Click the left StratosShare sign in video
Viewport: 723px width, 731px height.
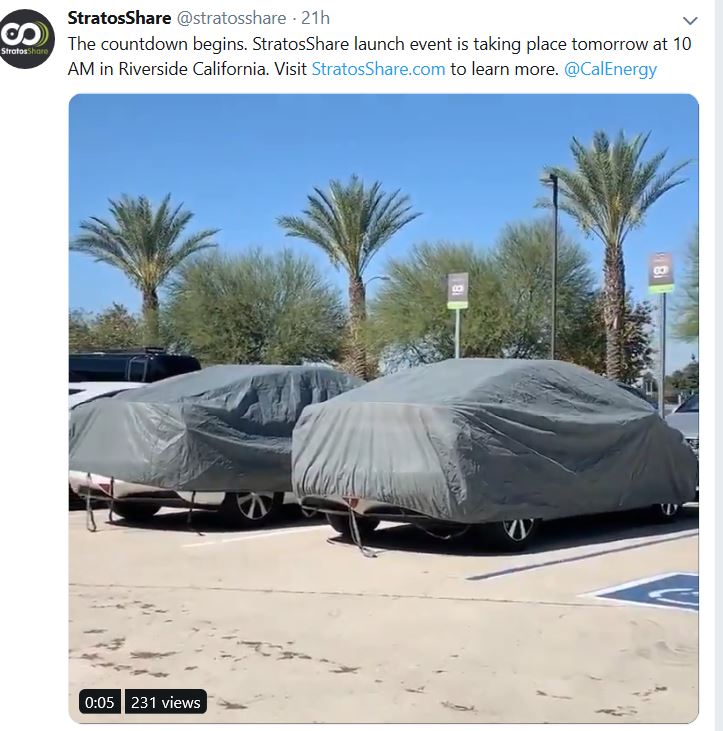coord(457,290)
